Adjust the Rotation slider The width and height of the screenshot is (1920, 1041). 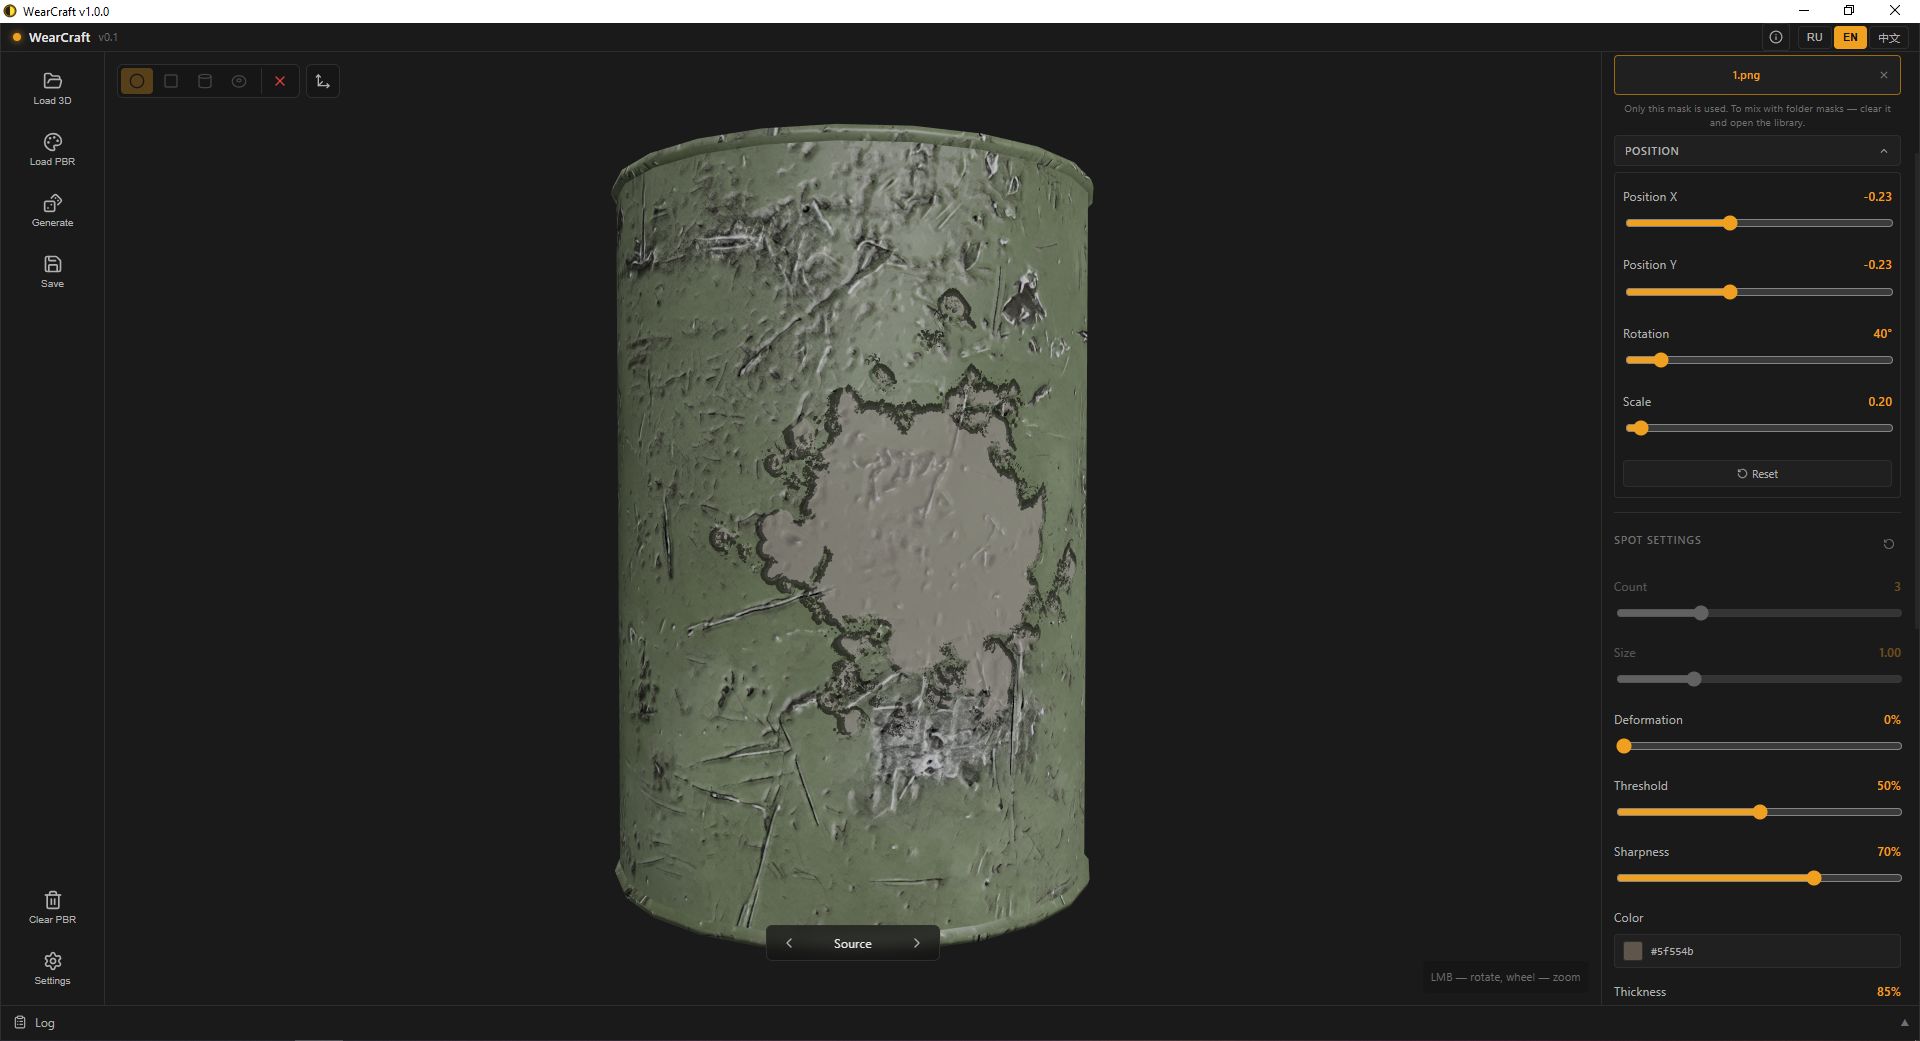[1758, 360]
